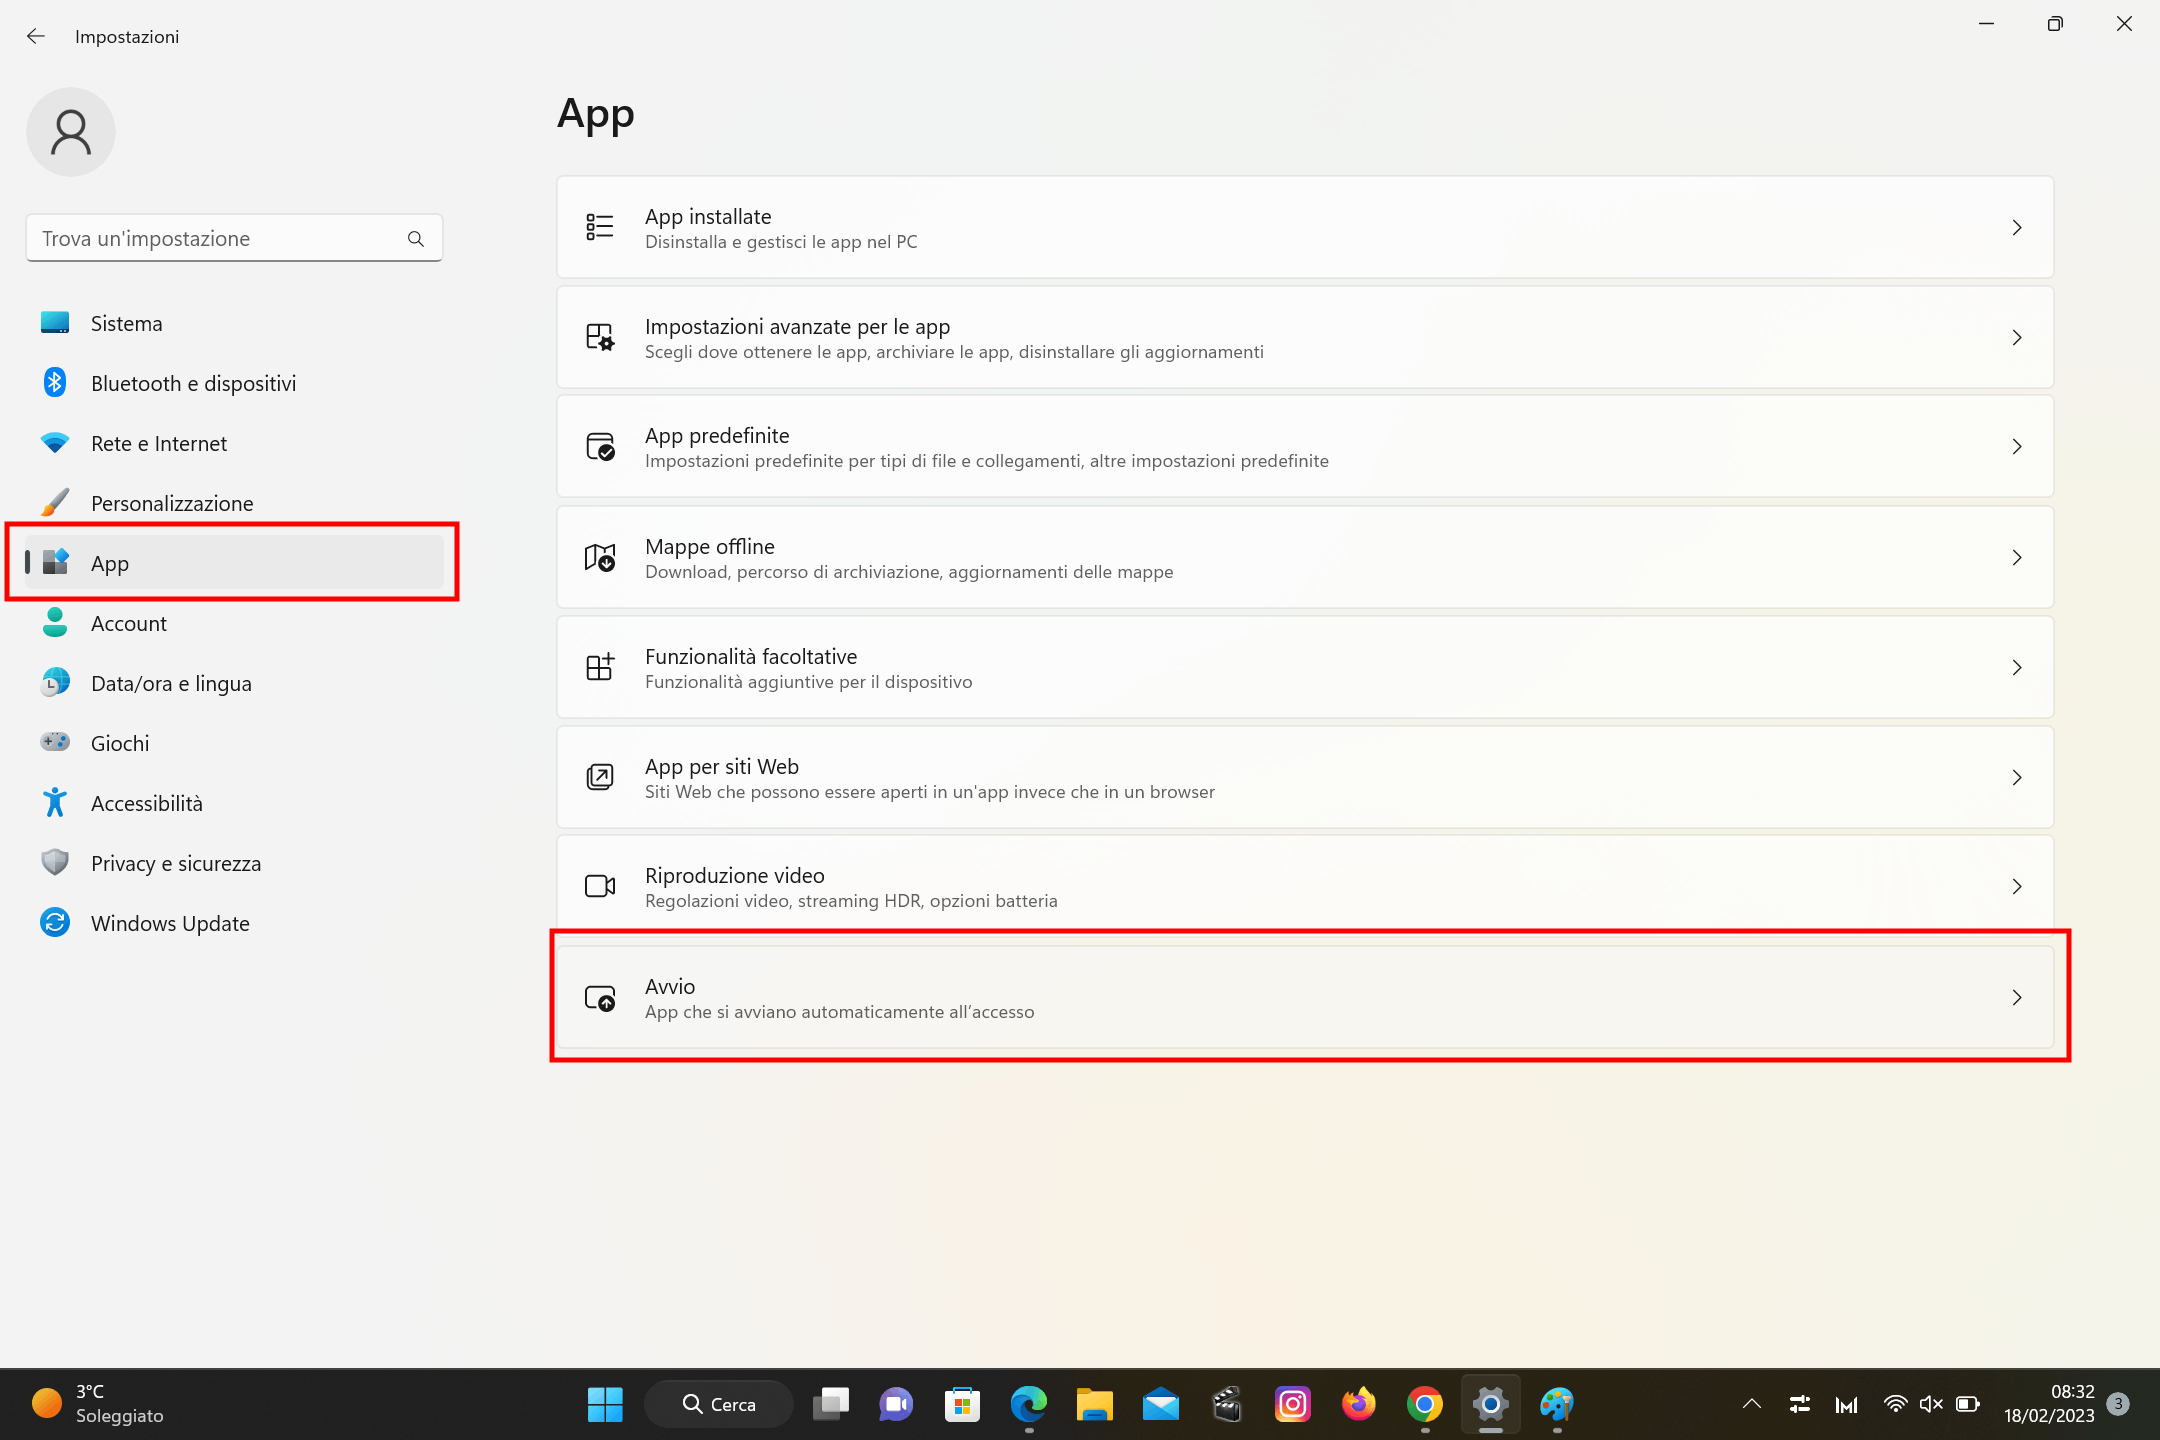Open Bluetooth e dispositivi section

tap(193, 384)
